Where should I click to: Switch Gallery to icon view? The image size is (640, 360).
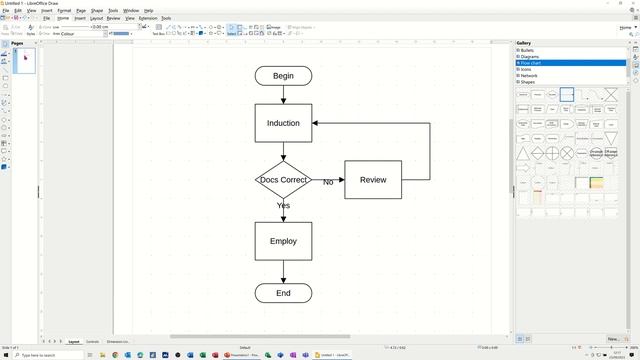click(520, 339)
